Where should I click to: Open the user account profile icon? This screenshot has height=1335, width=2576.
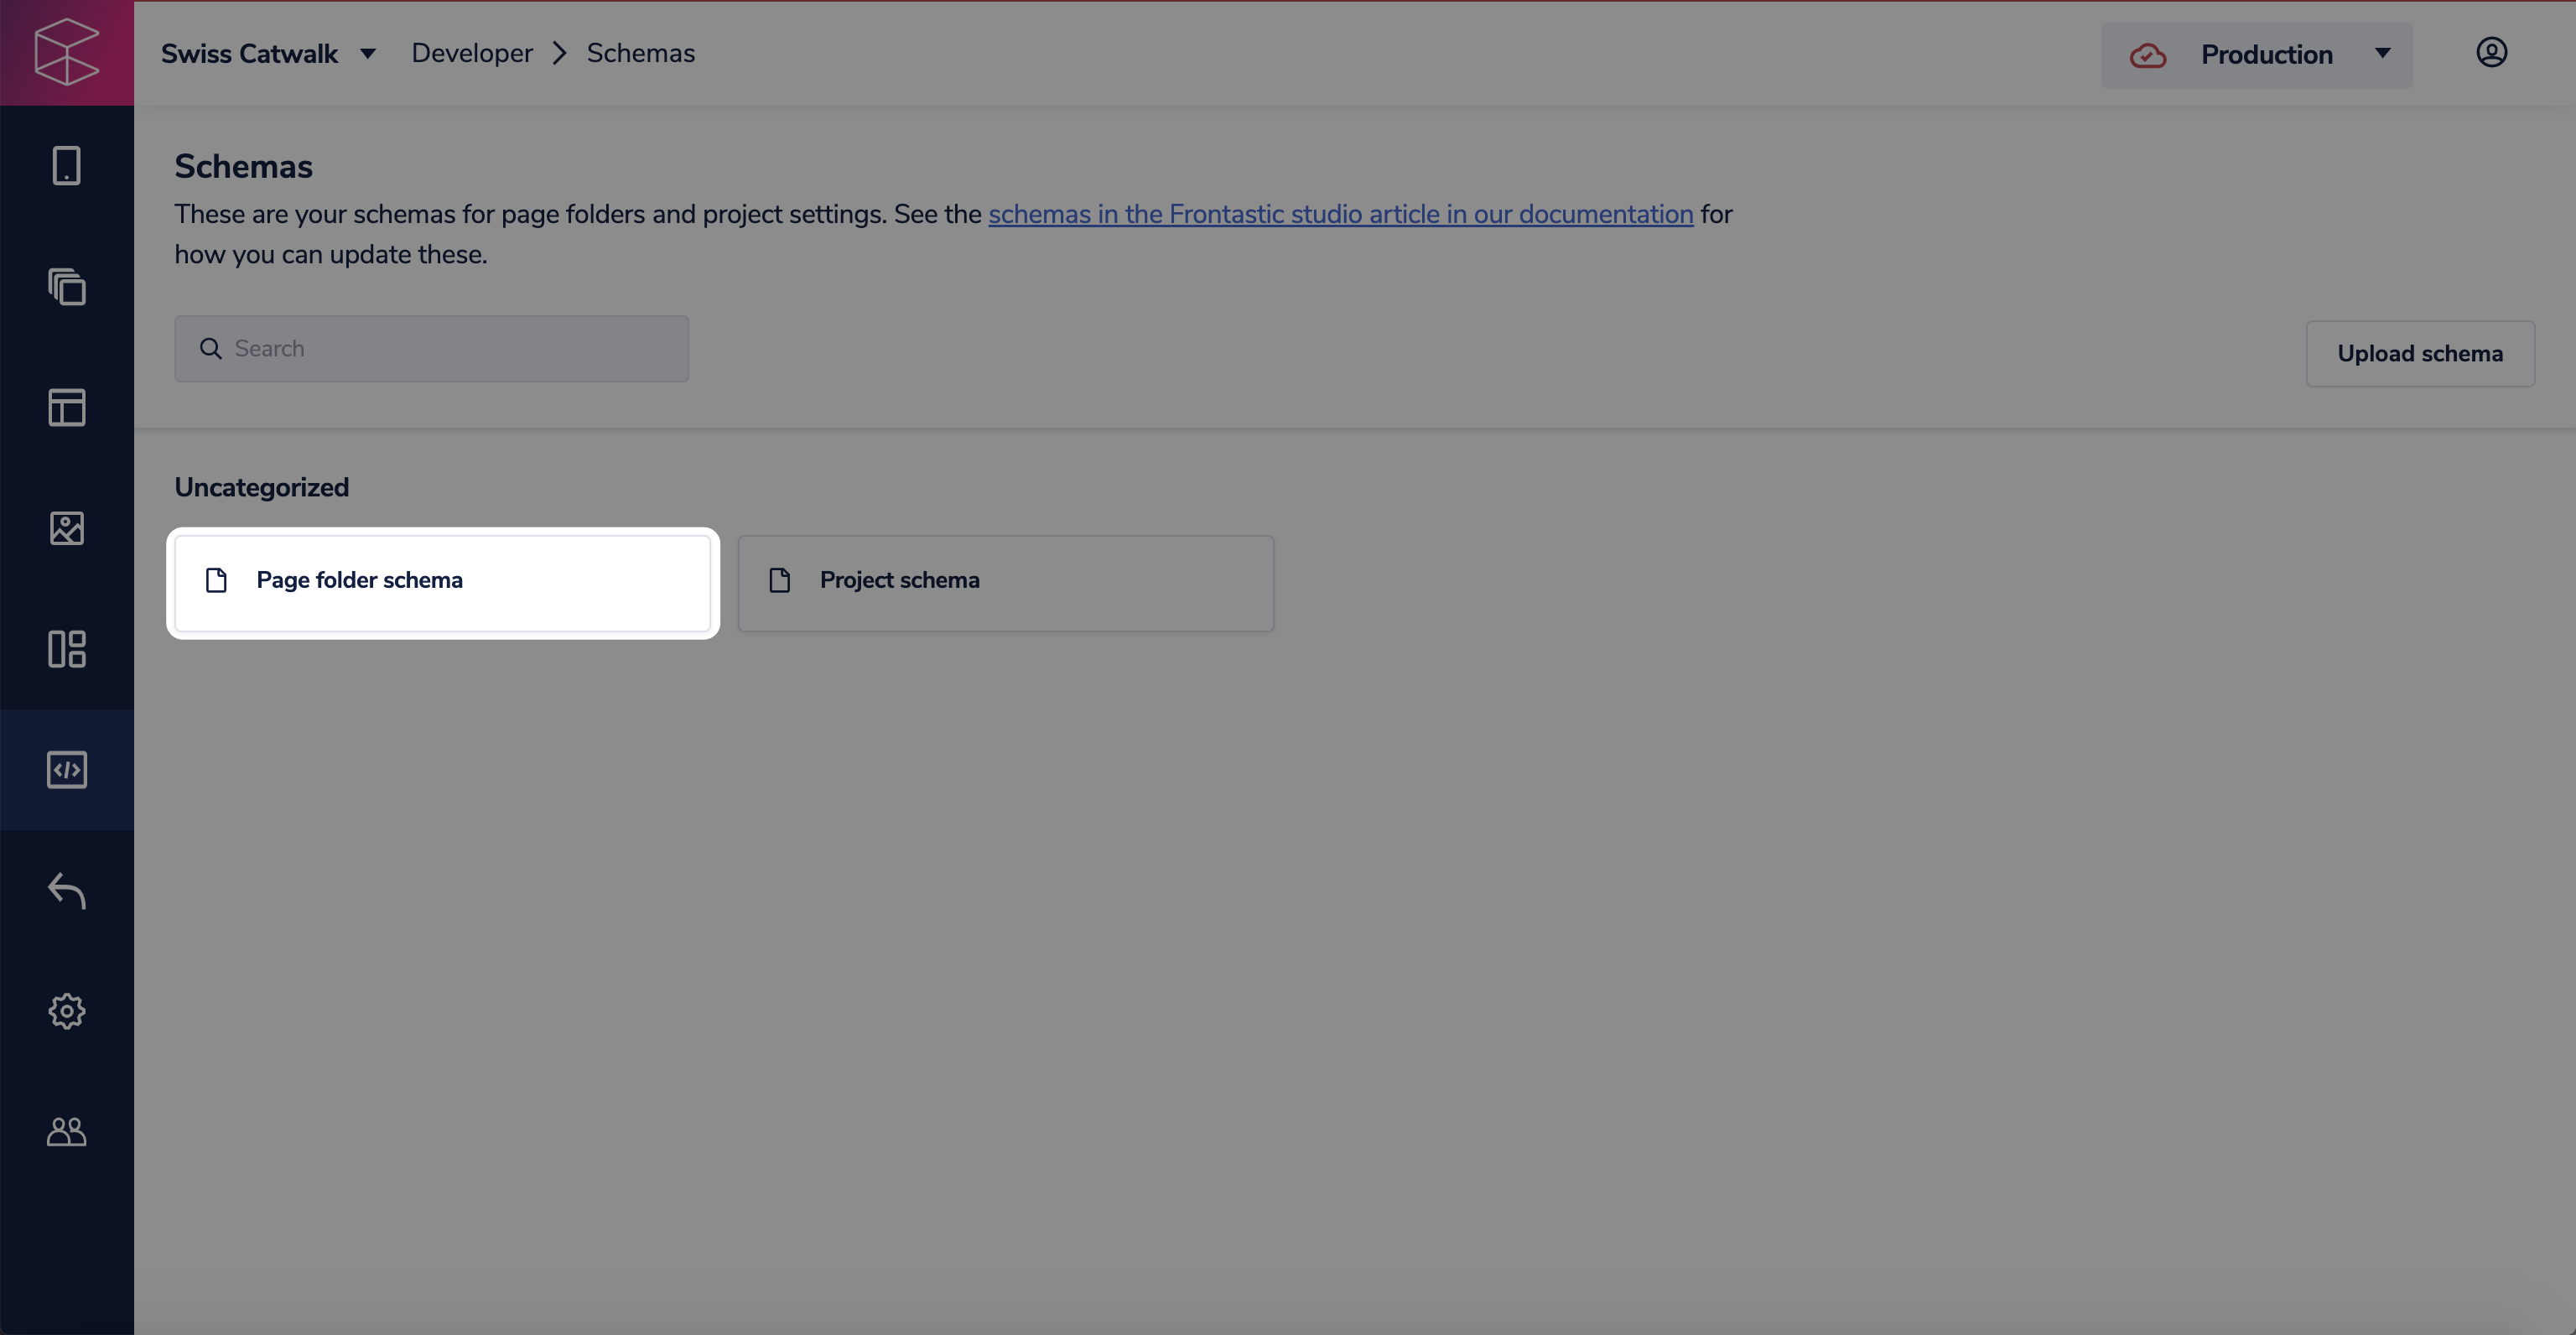click(x=2491, y=52)
